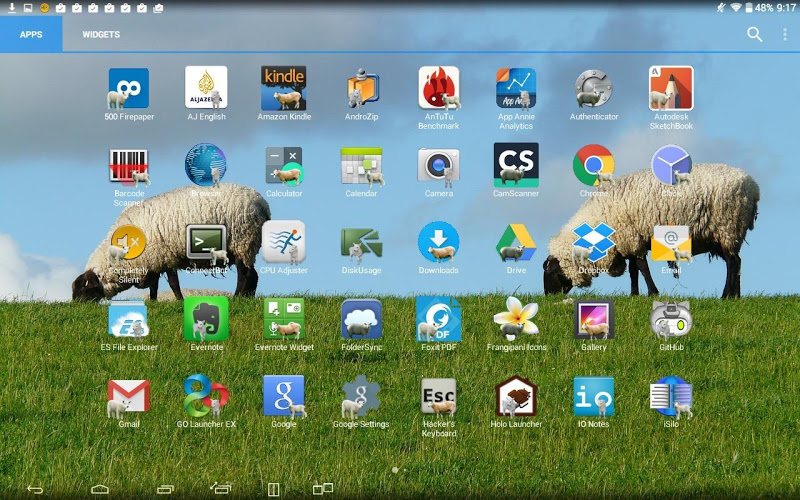The image size is (800, 500).
Task: Open the 500 Firepaper app
Action: 129,88
